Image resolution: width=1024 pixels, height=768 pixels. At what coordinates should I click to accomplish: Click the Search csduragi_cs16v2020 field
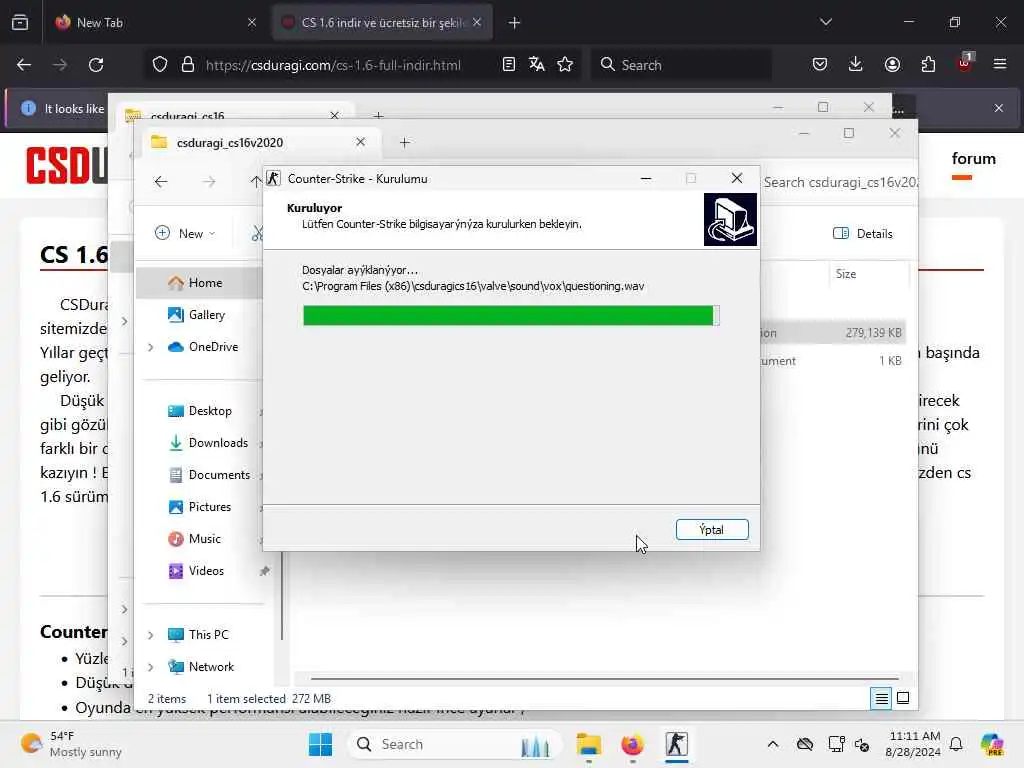pyautogui.click(x=839, y=182)
